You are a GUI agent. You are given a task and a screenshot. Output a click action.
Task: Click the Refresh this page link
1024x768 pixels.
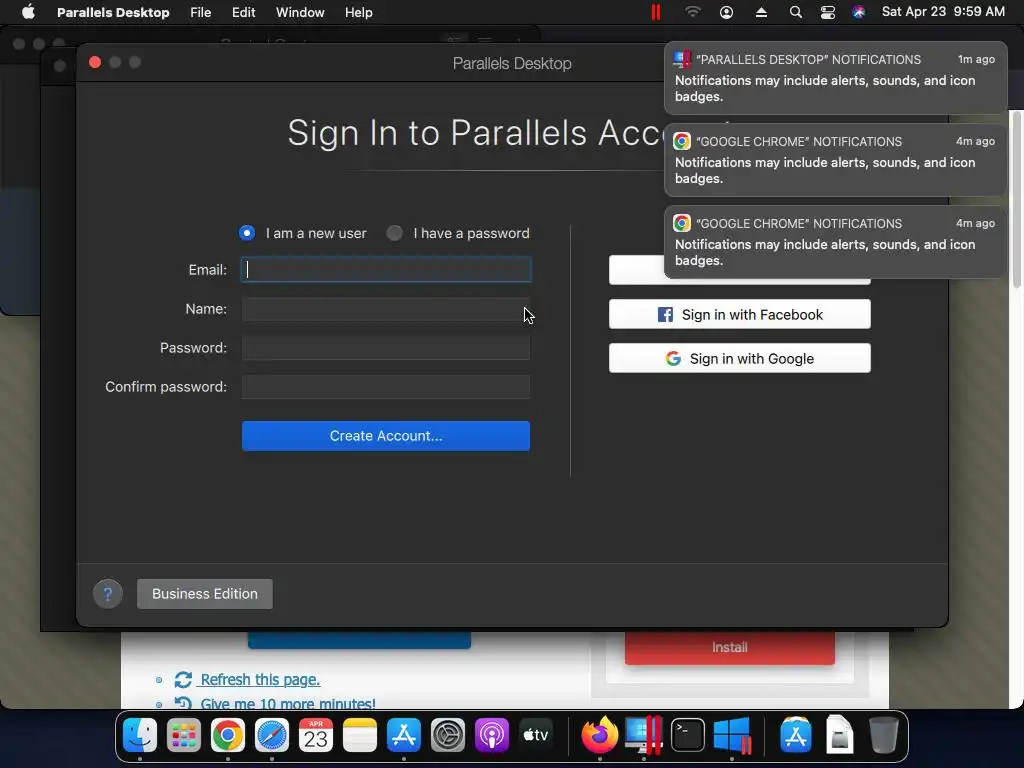(260, 680)
